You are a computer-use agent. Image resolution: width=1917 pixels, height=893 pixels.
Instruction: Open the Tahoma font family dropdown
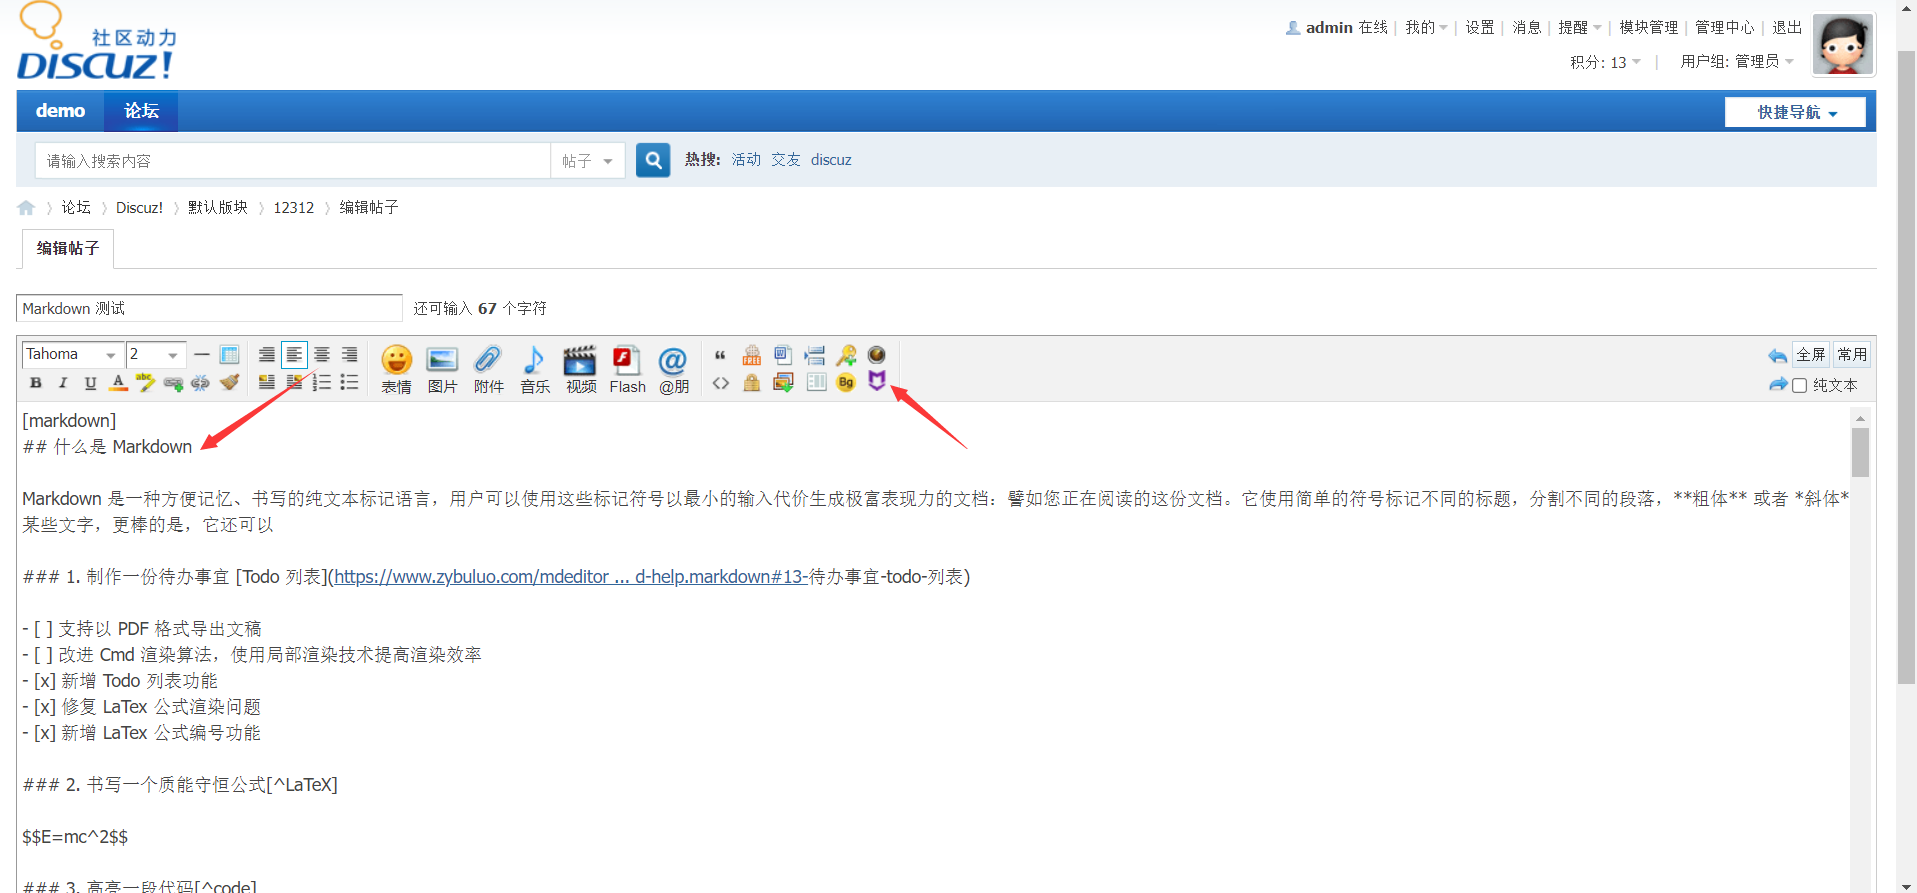coord(72,354)
